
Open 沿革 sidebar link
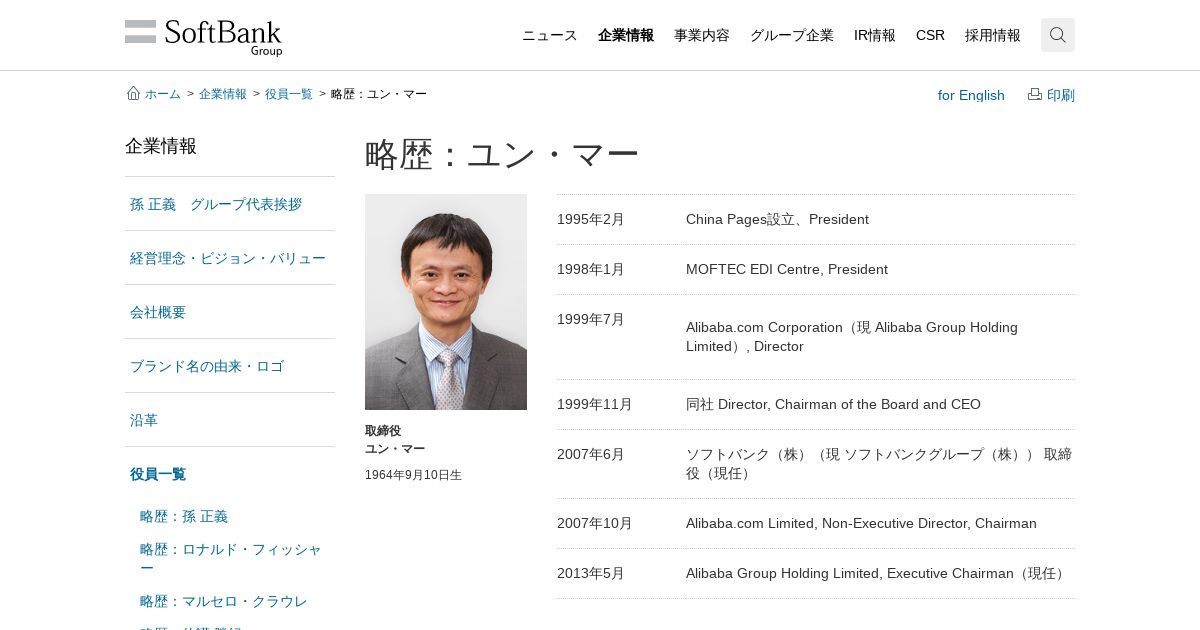(144, 420)
